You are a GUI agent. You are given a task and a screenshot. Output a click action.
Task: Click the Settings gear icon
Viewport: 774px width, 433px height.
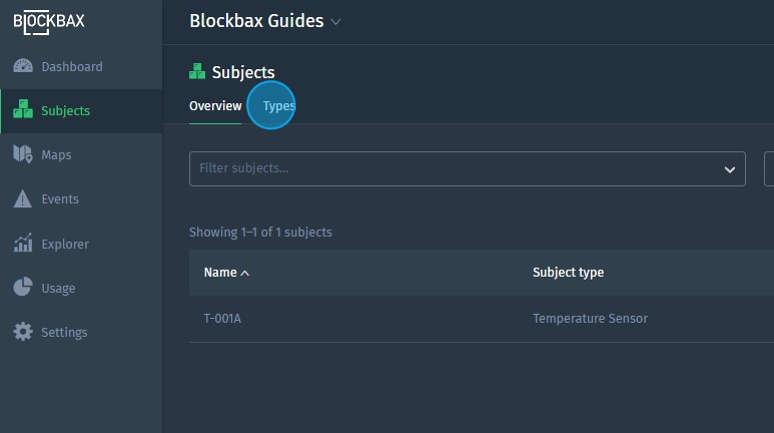pos(23,332)
